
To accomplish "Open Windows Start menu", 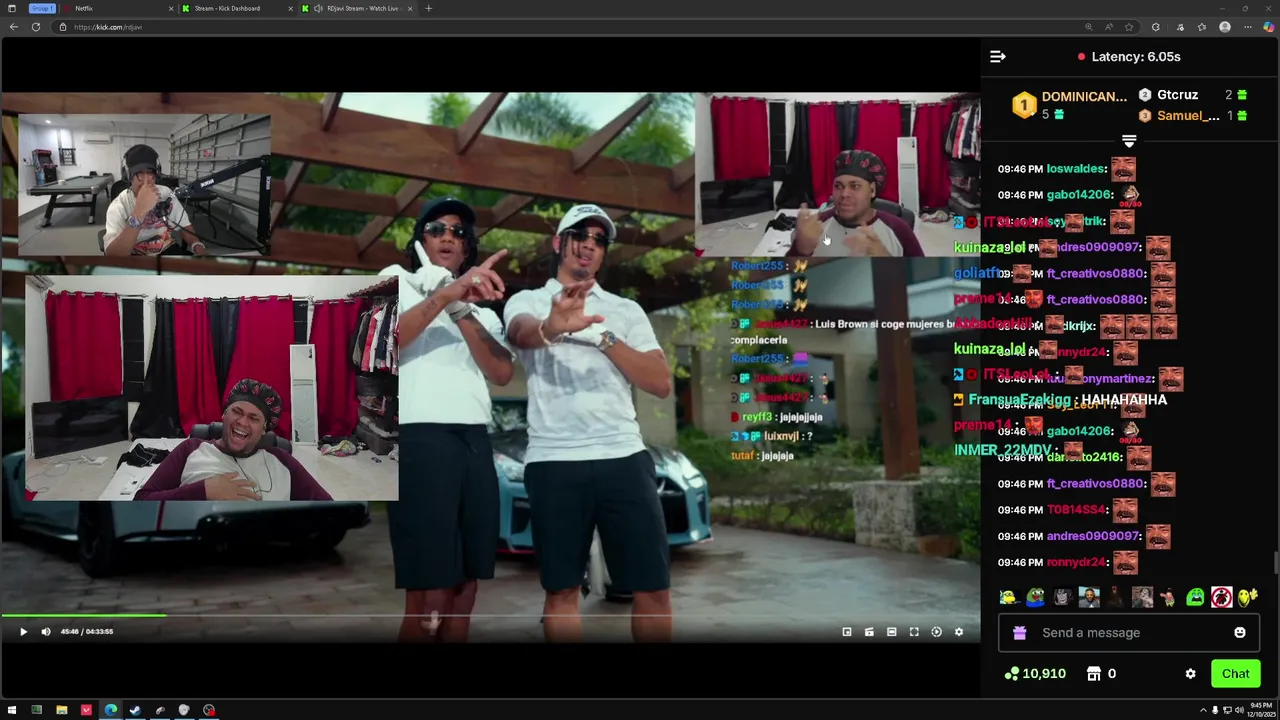I will point(12,710).
